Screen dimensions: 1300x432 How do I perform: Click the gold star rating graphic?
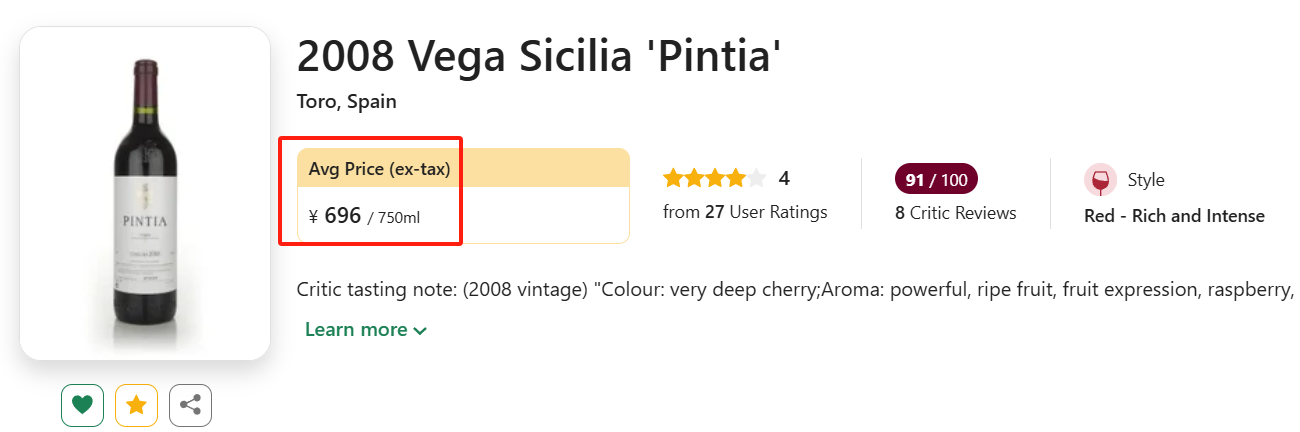pyautogui.click(x=714, y=179)
